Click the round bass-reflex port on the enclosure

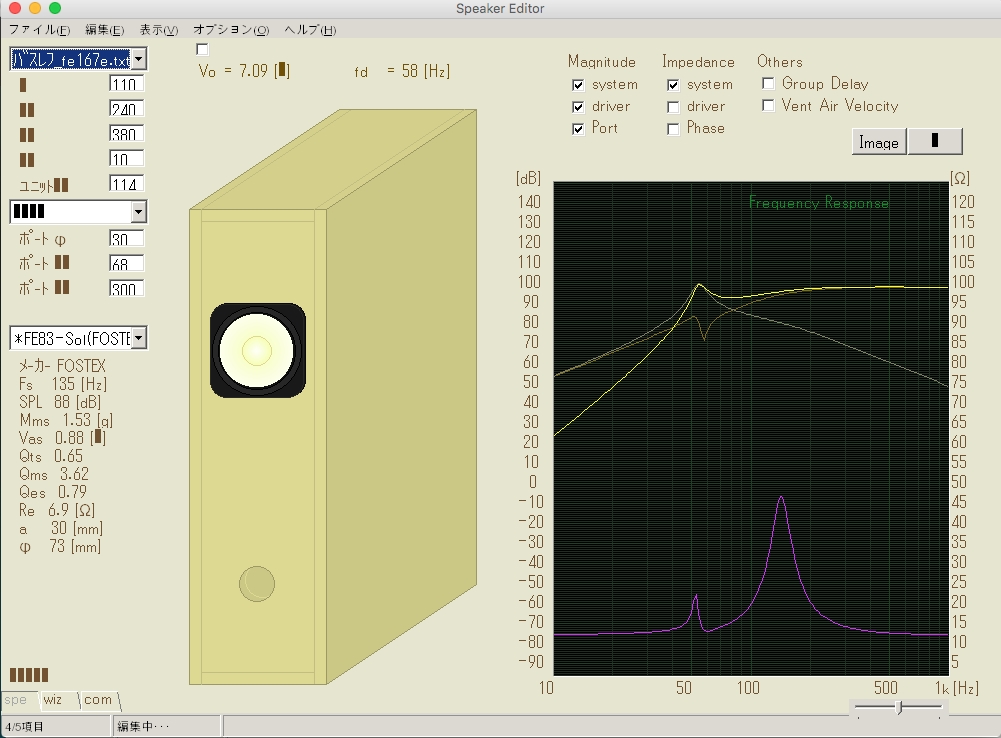point(257,584)
